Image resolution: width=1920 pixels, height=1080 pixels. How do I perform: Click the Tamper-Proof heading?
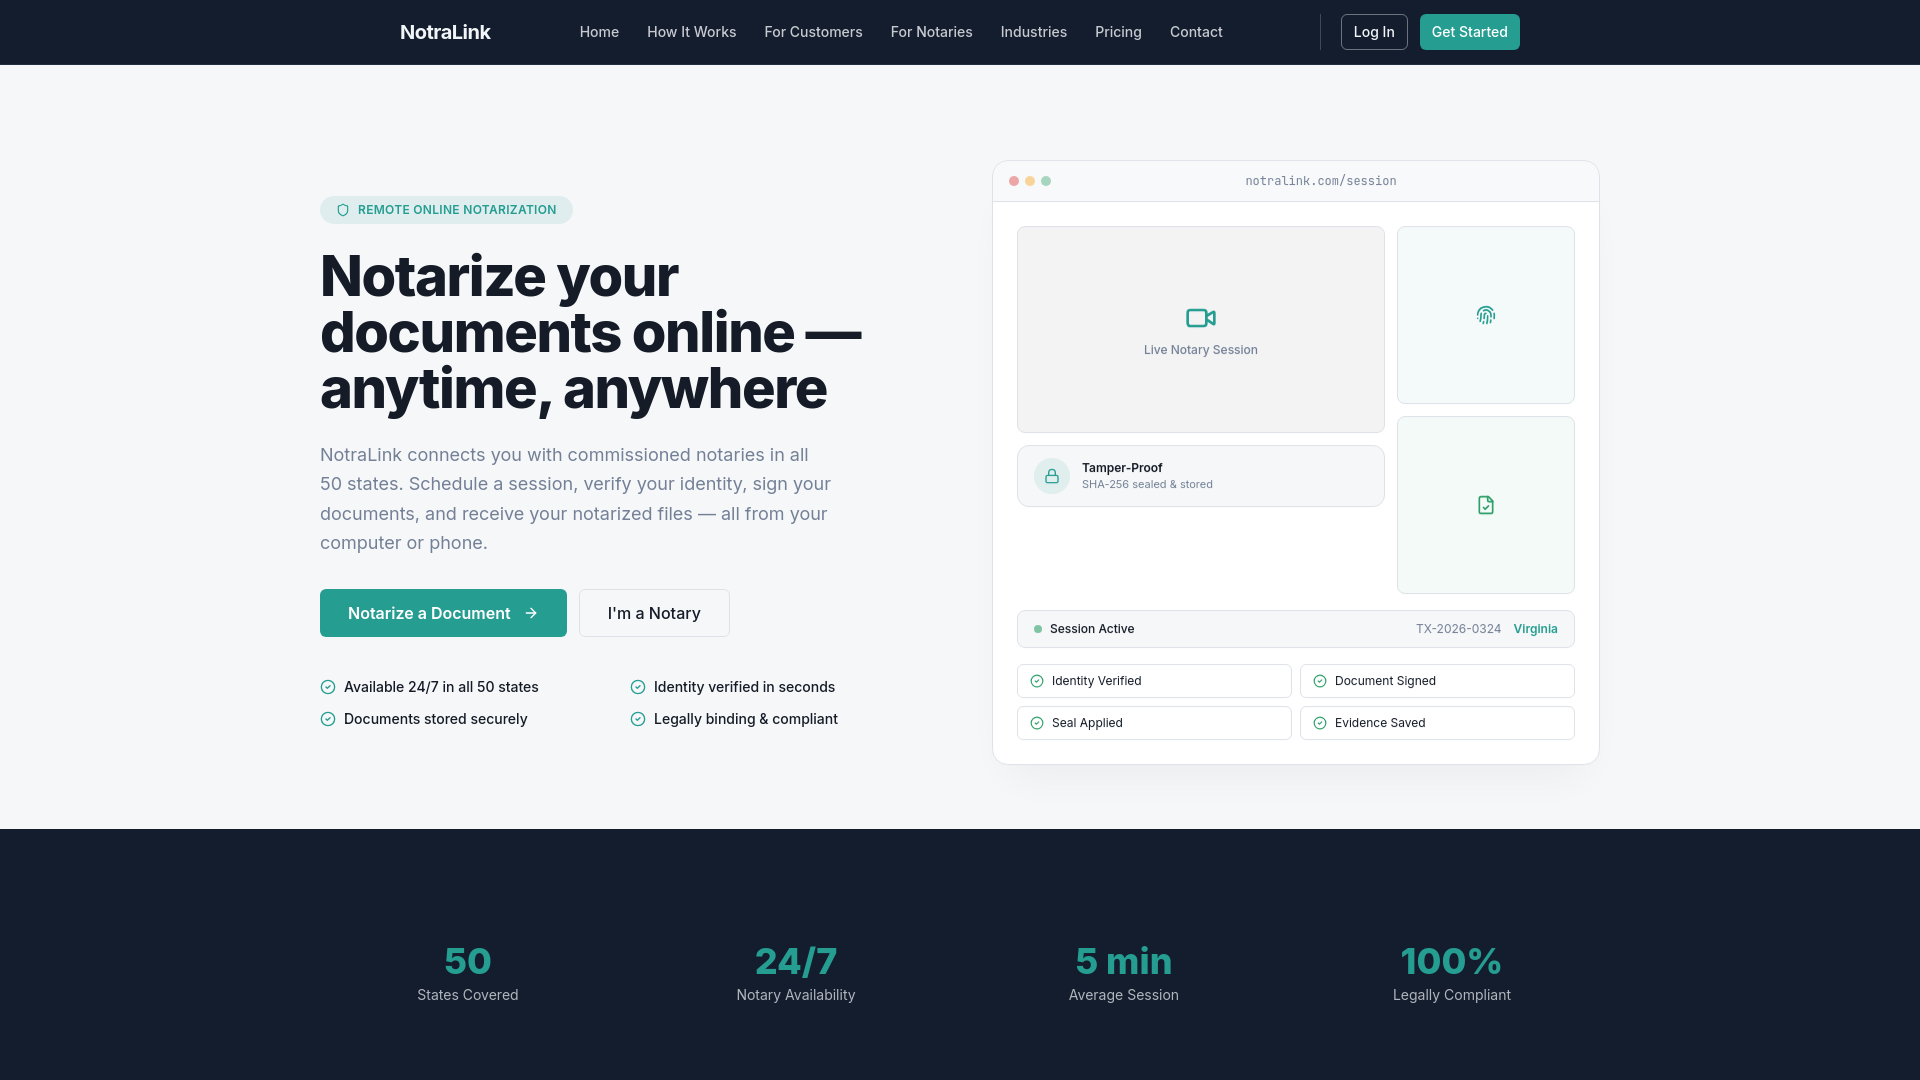(1122, 468)
